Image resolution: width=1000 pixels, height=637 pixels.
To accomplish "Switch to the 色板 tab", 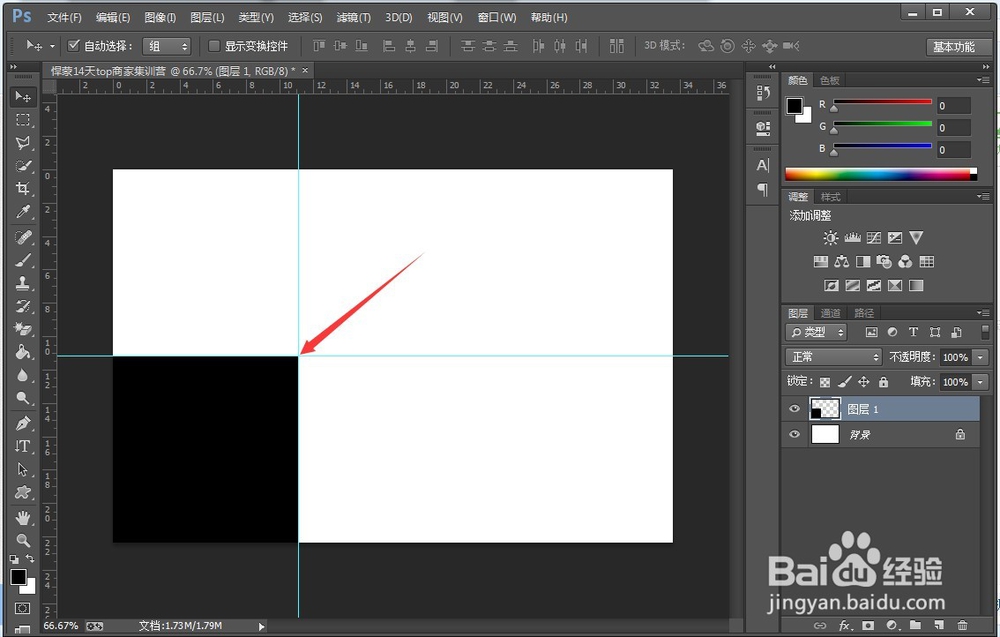I will point(830,80).
